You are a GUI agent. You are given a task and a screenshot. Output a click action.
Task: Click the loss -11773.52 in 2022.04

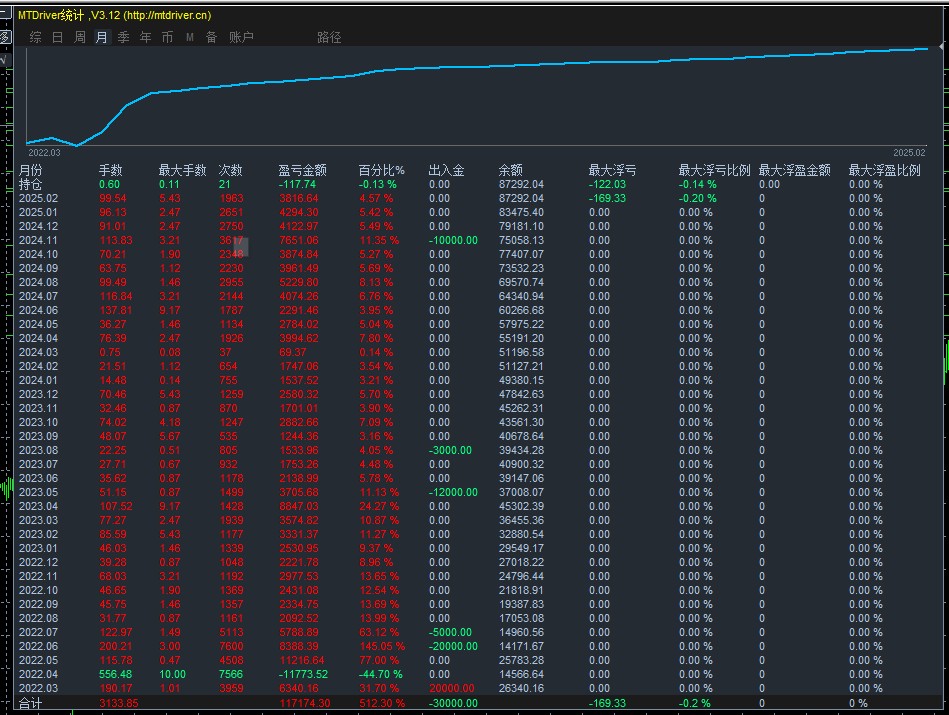(303, 674)
